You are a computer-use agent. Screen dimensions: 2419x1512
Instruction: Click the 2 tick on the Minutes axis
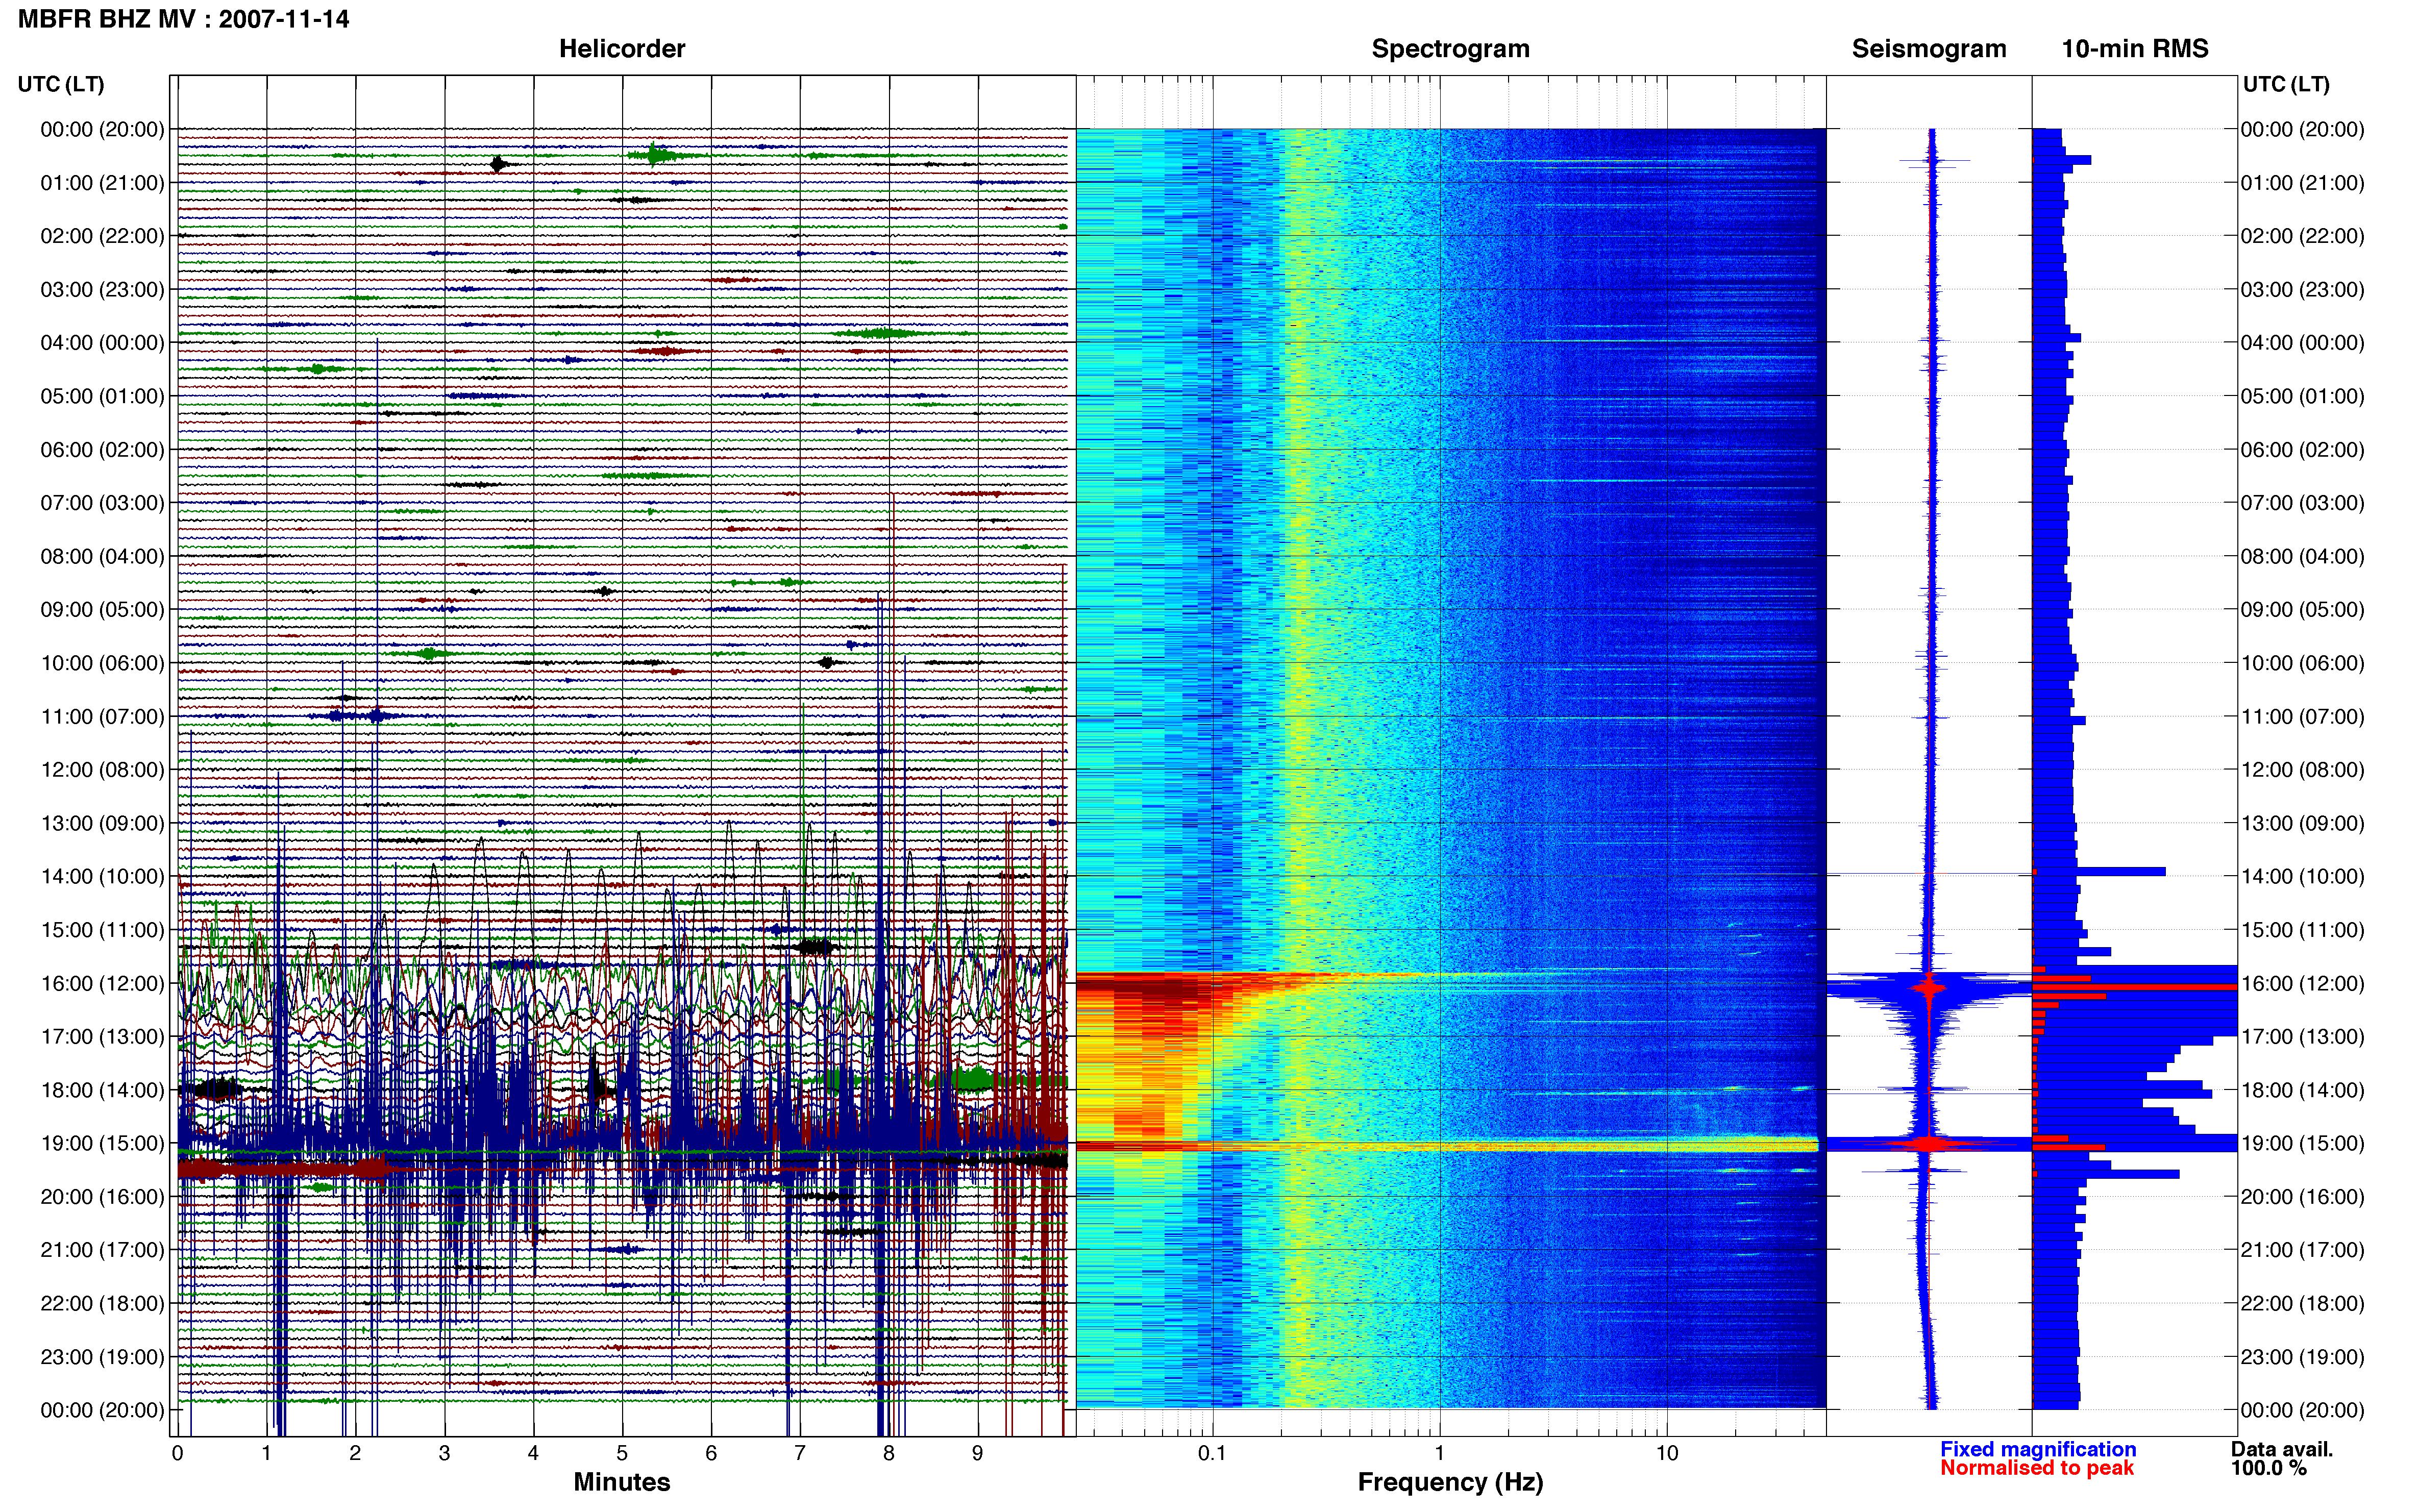(x=355, y=1454)
